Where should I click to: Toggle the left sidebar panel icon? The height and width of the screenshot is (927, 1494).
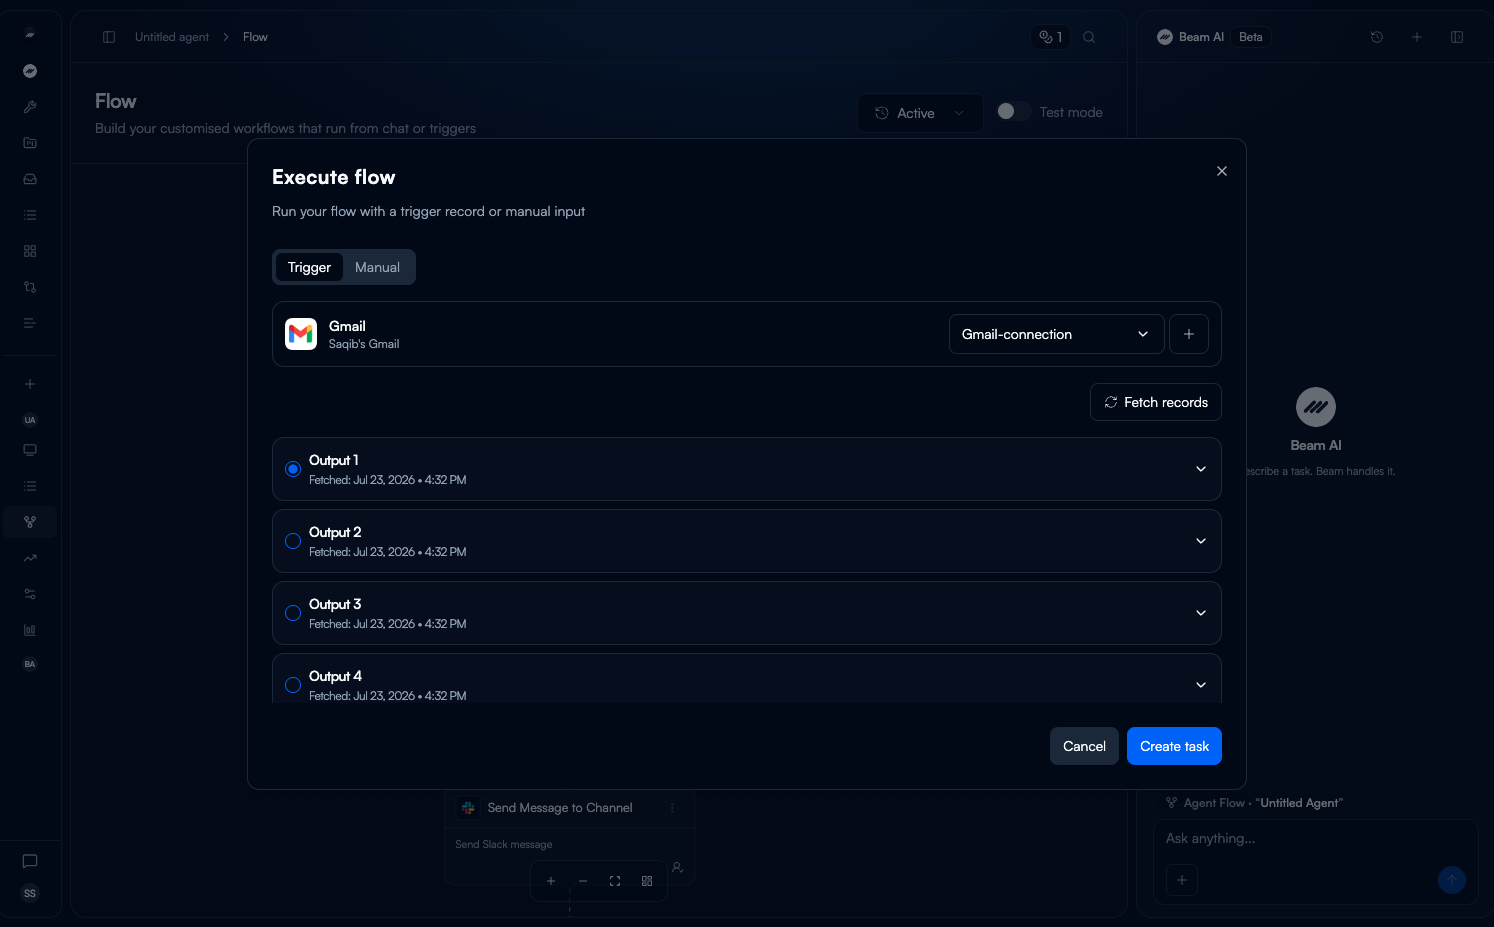point(109,37)
